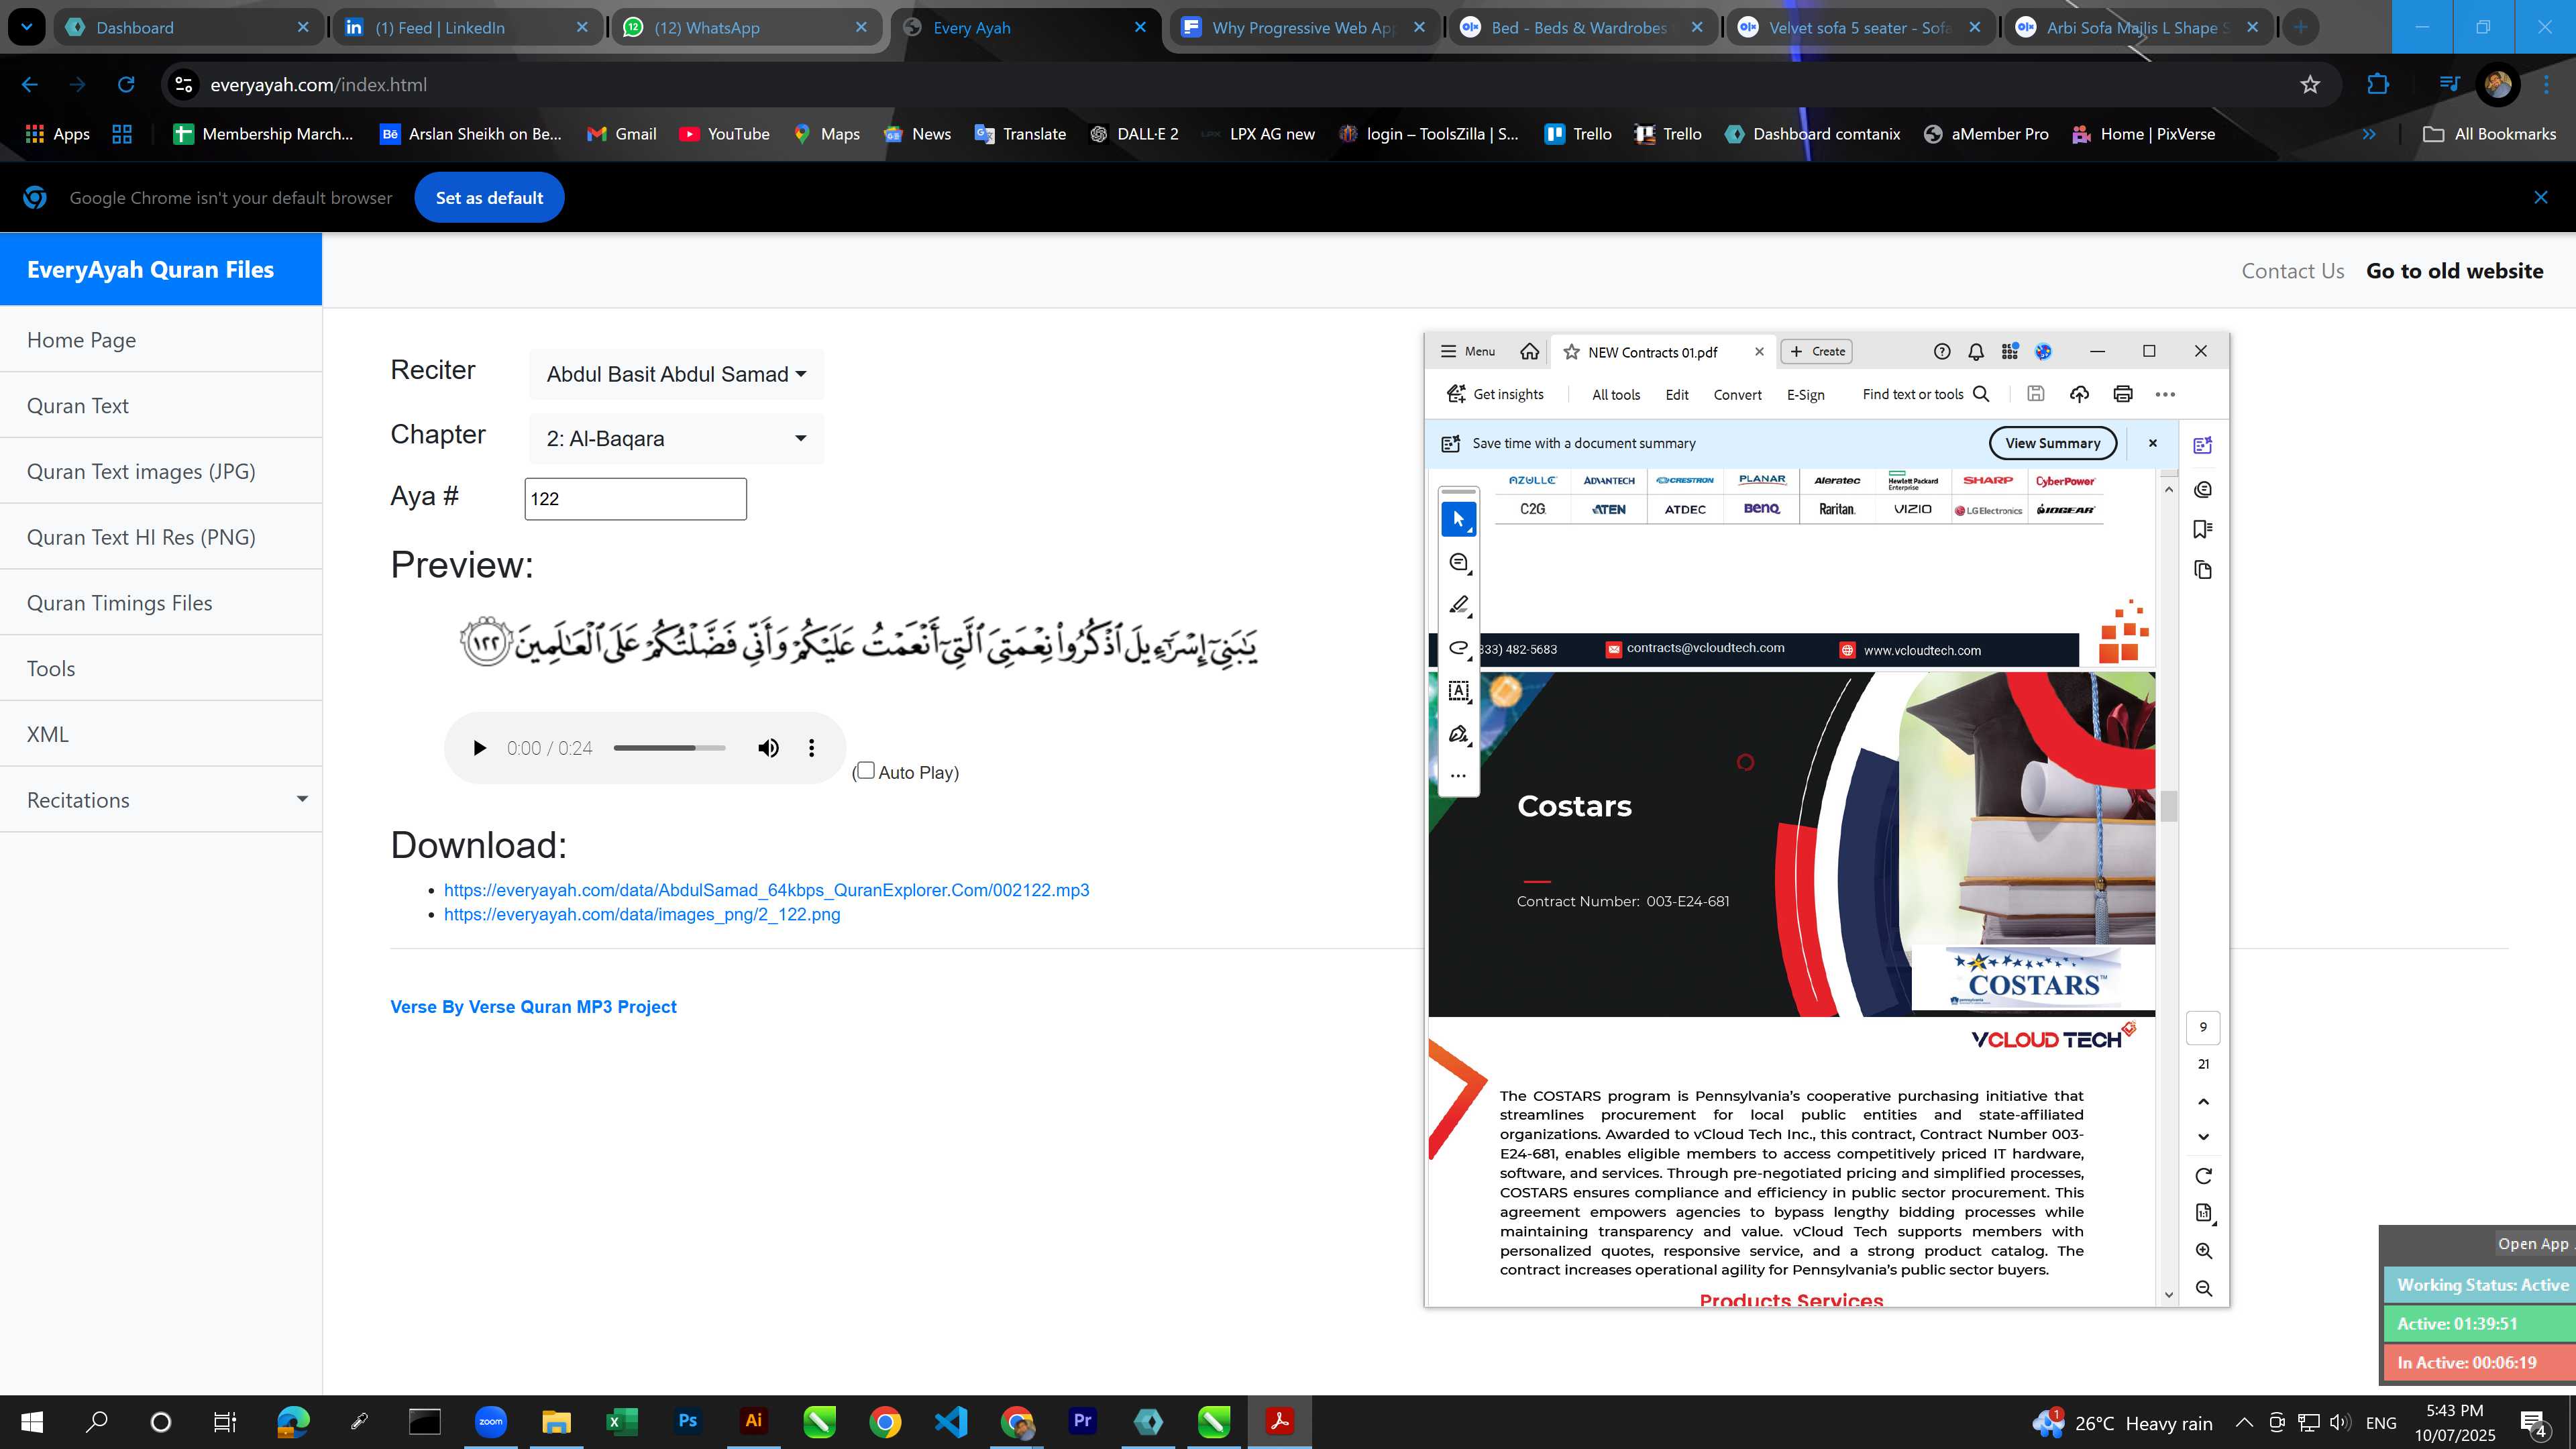Zoom out of the PDF page
2576x1449 pixels.
(2203, 1289)
